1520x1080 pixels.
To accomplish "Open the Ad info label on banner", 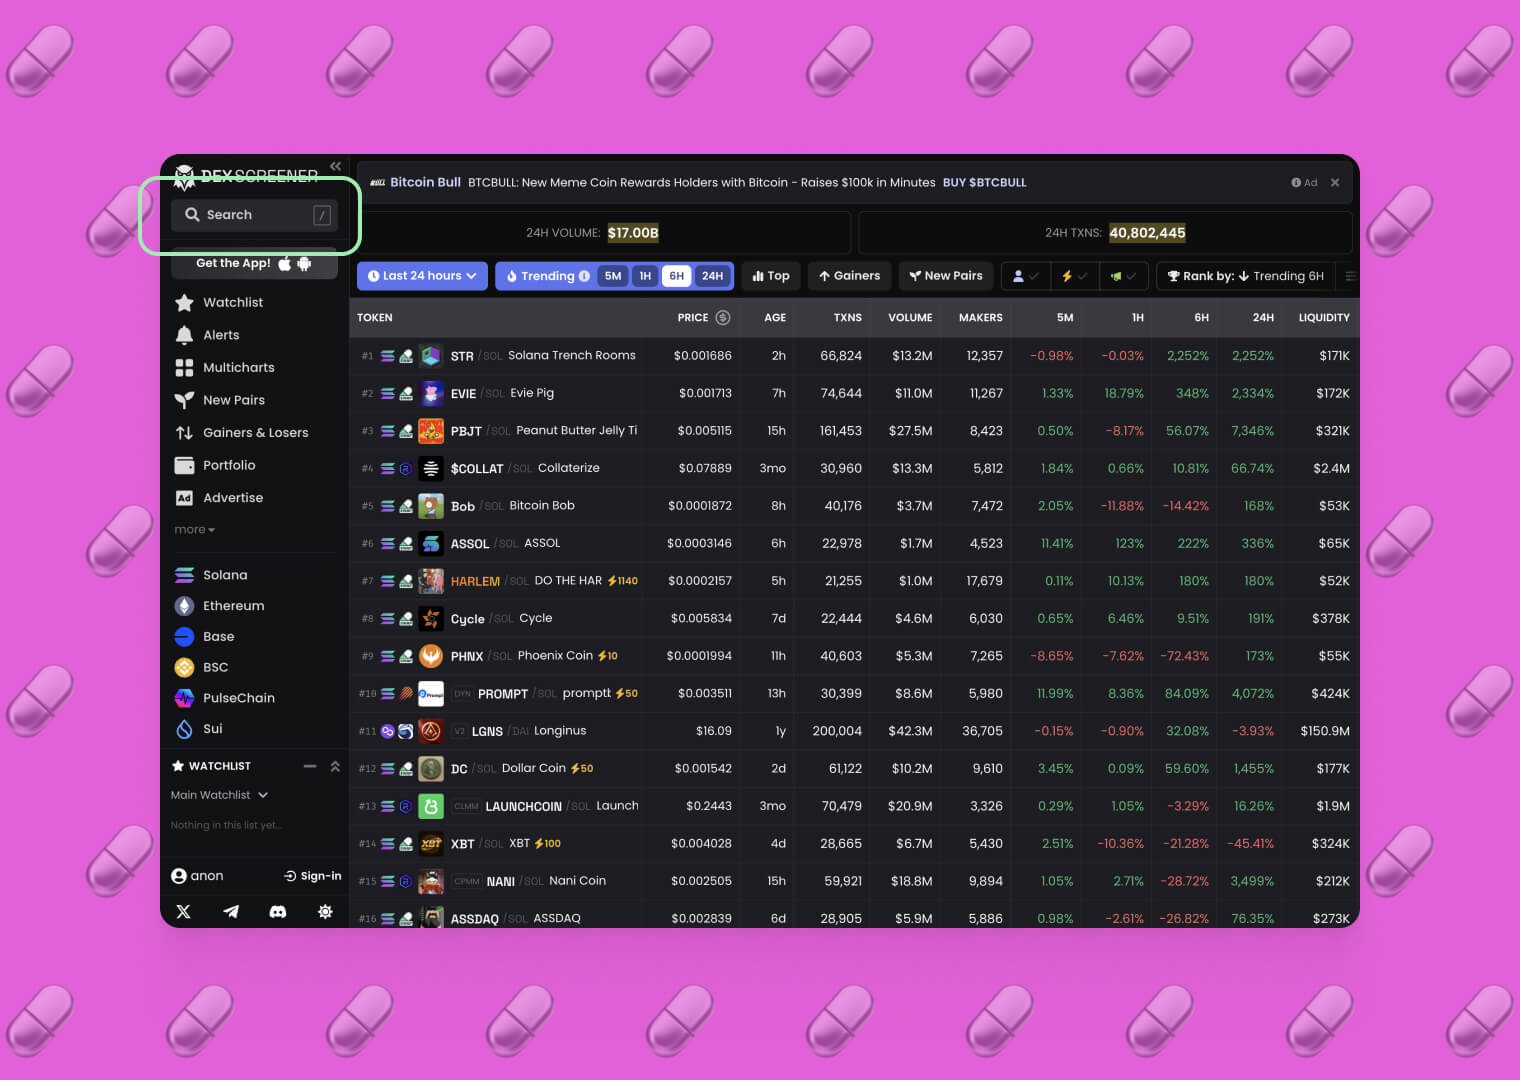I will coord(1304,182).
